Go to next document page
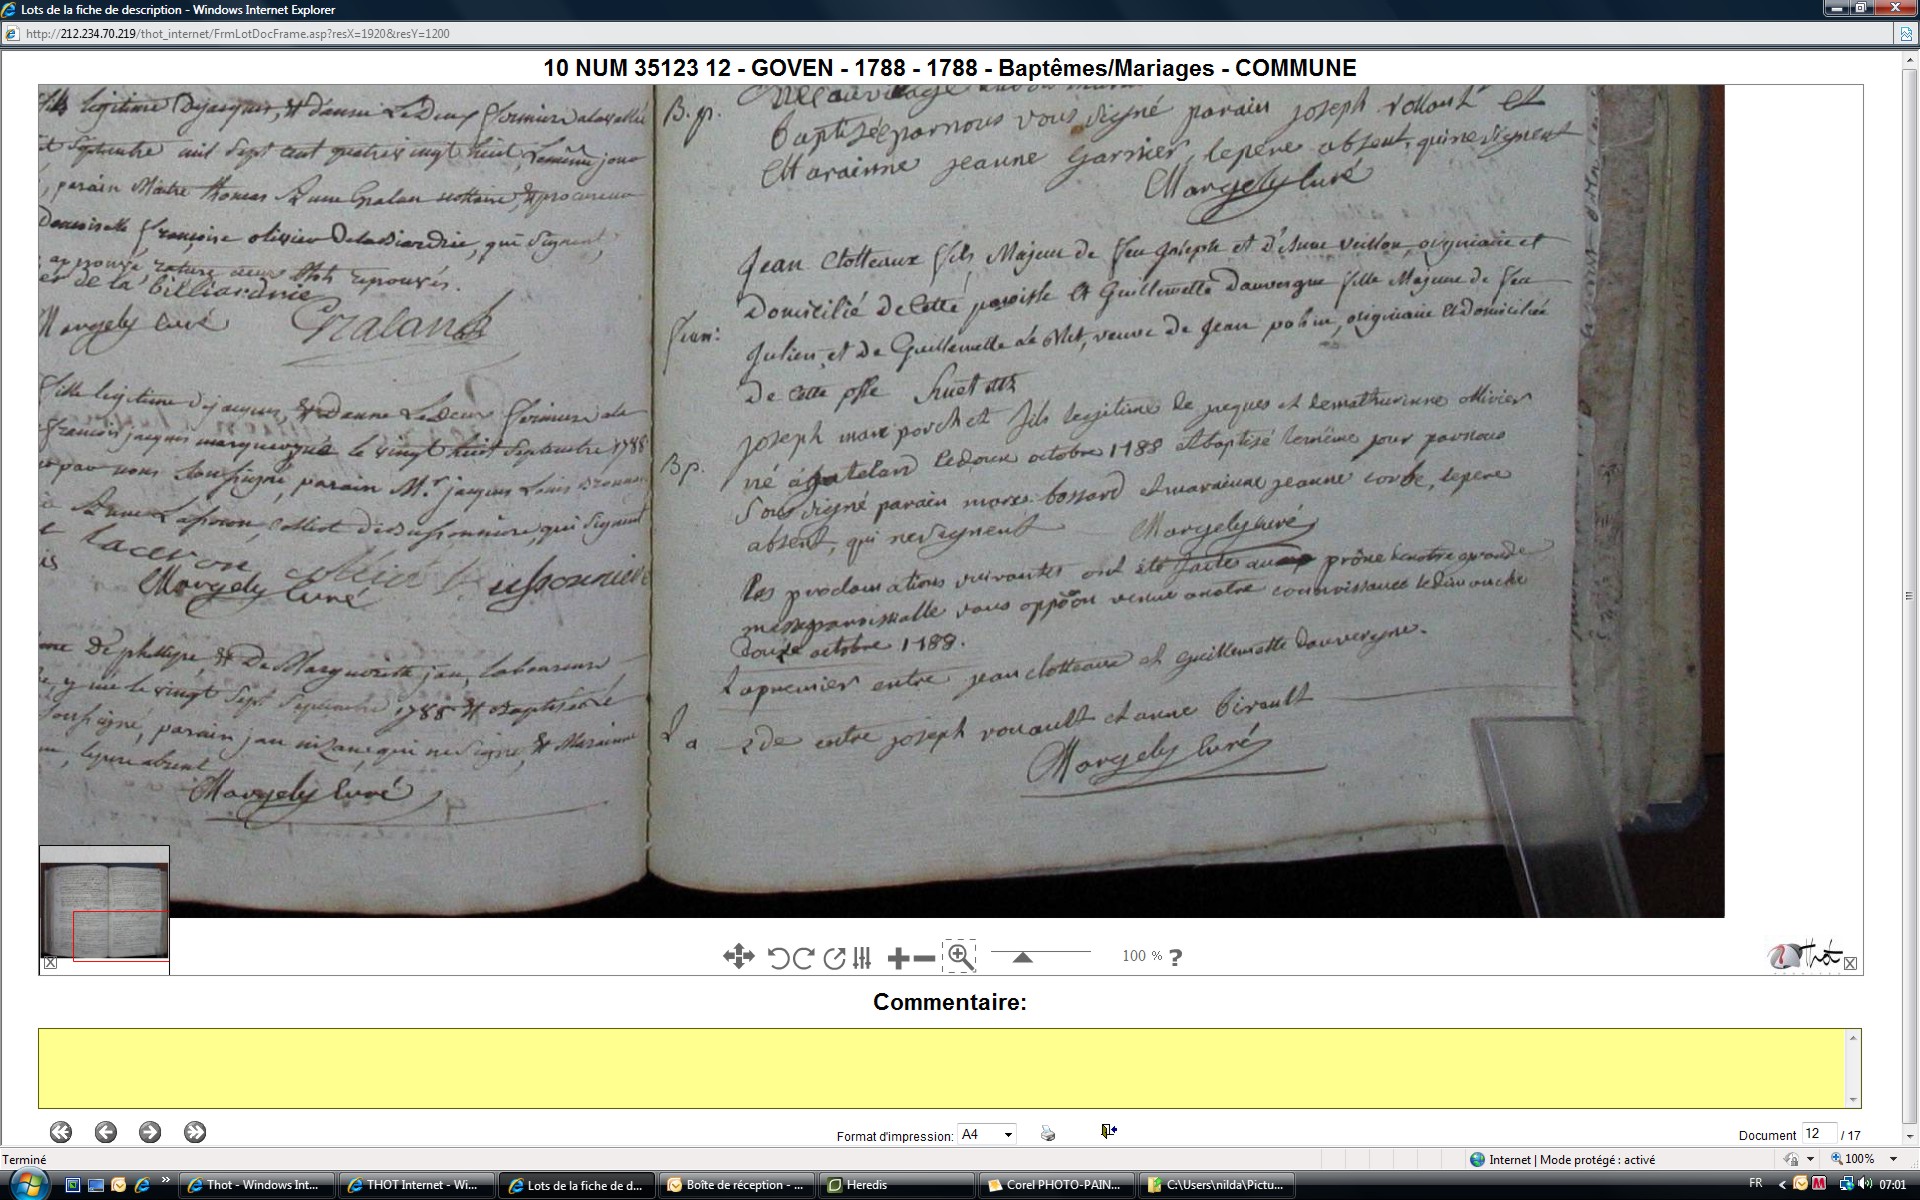Image resolution: width=1920 pixels, height=1200 pixels. 150,1132
